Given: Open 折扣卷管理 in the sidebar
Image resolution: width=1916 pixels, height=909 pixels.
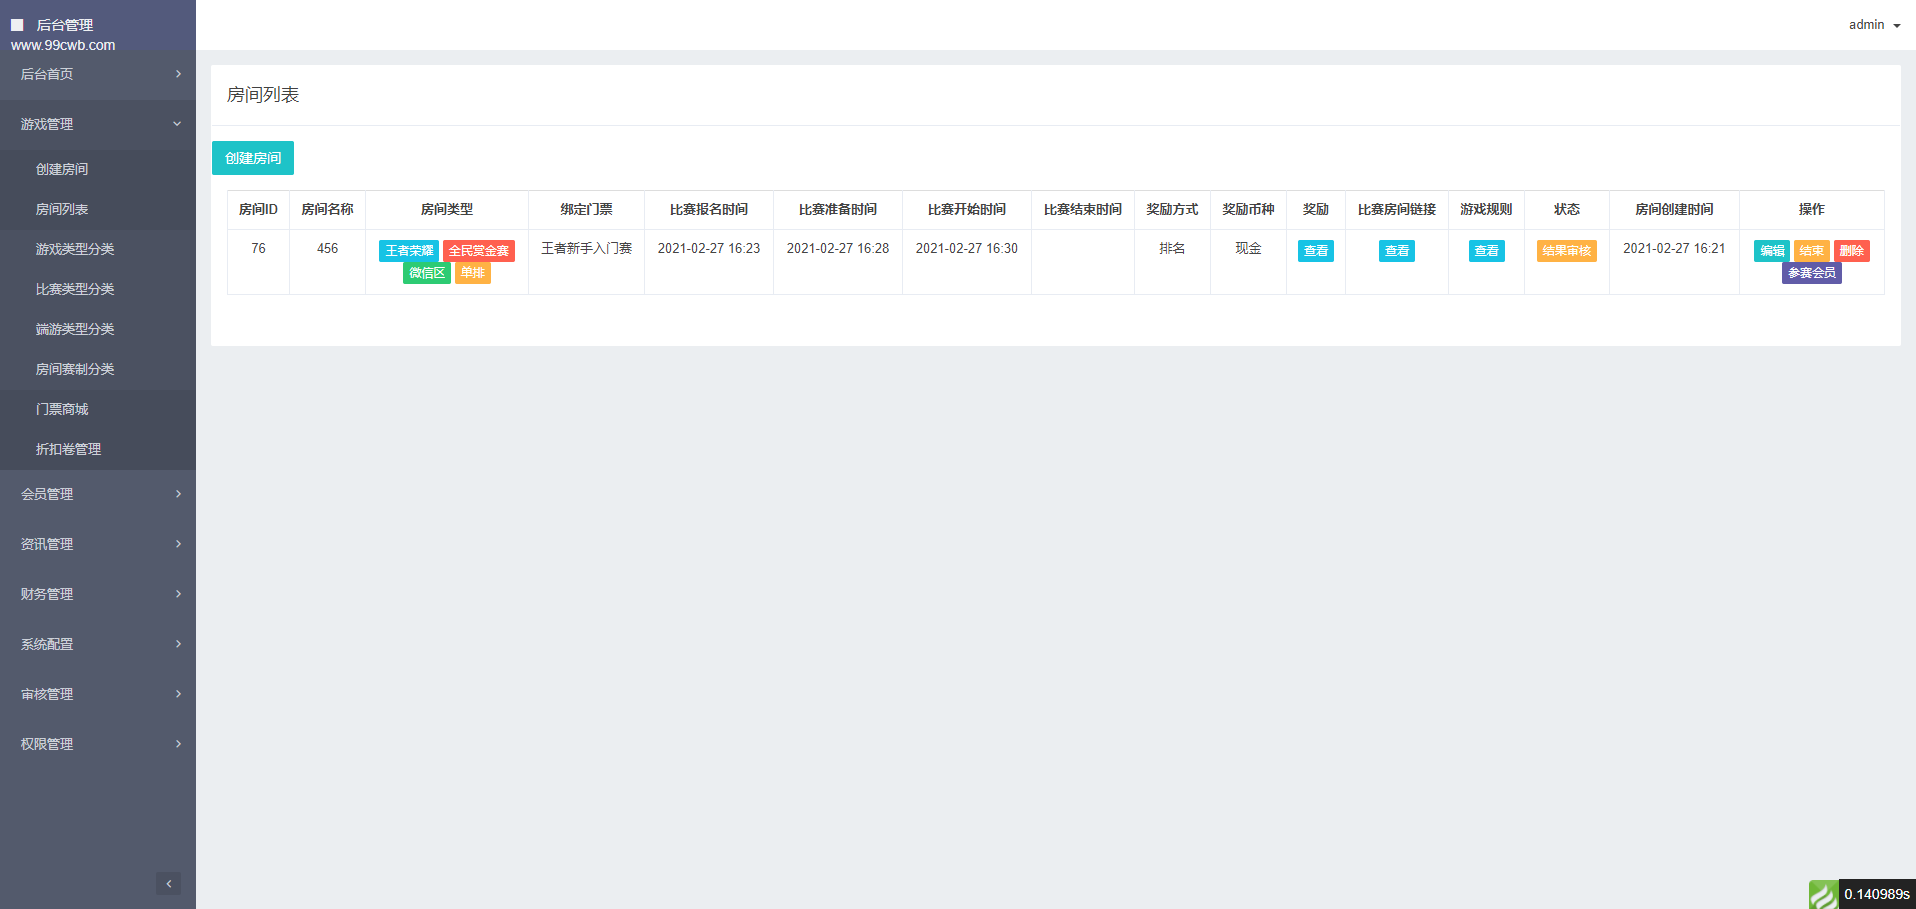Looking at the screenshot, I should [98, 449].
